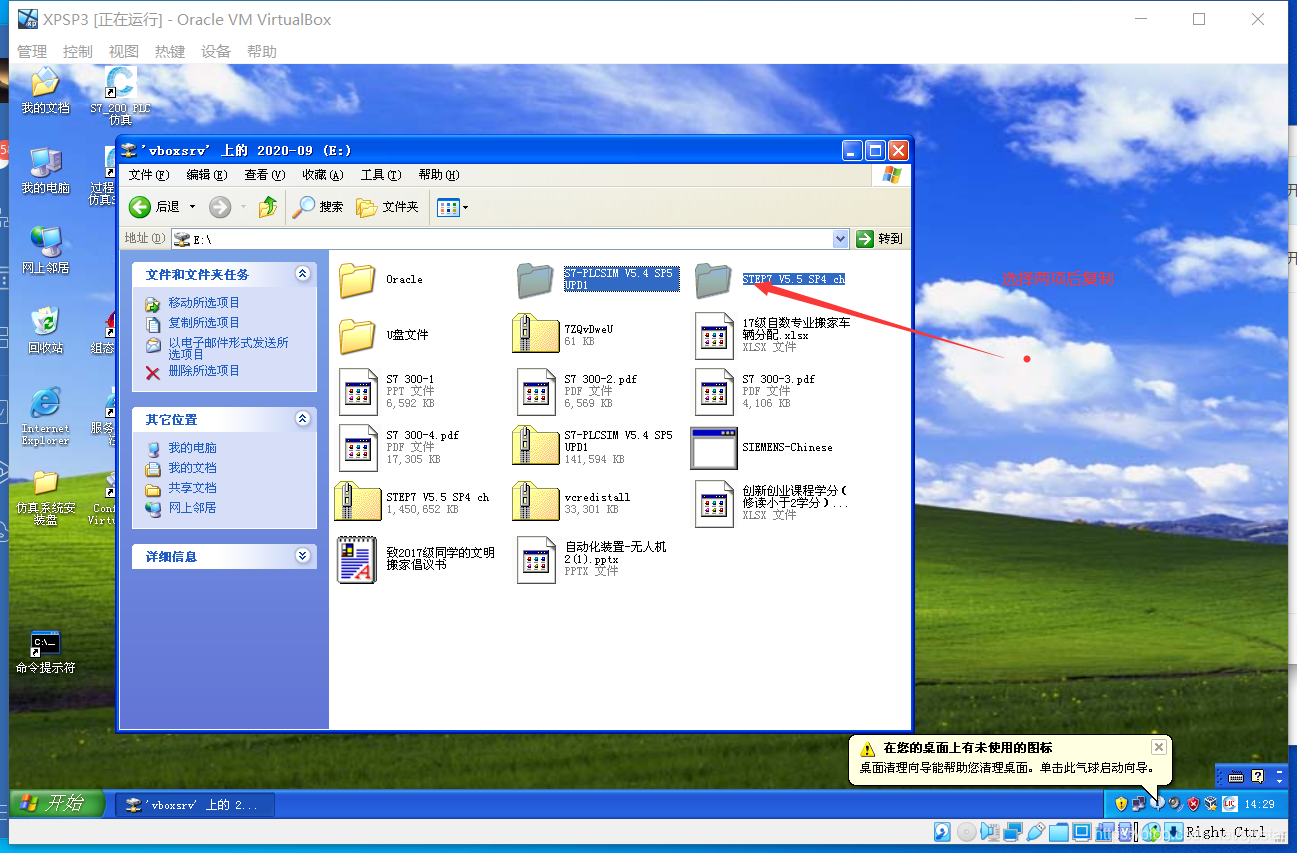Expand the address bar dropdown arrow
Screen dimensions: 1297x853
pyautogui.click(x=841, y=239)
